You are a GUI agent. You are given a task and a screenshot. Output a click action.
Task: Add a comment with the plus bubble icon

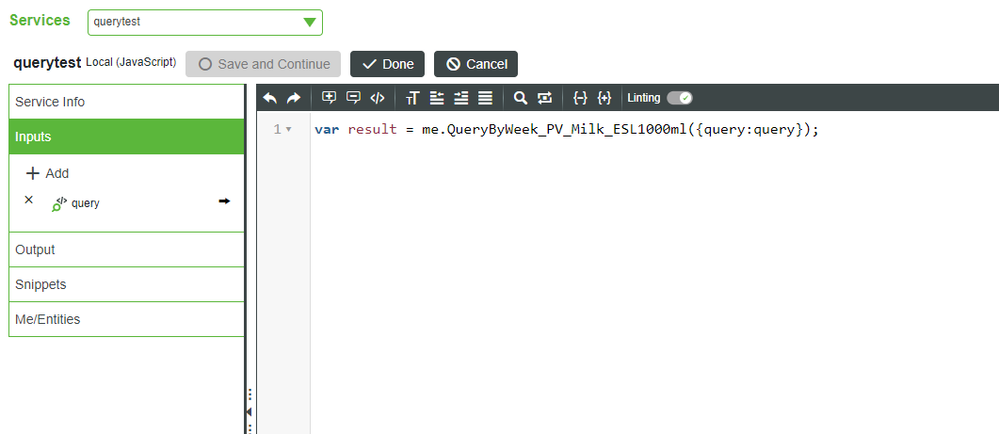(329, 98)
